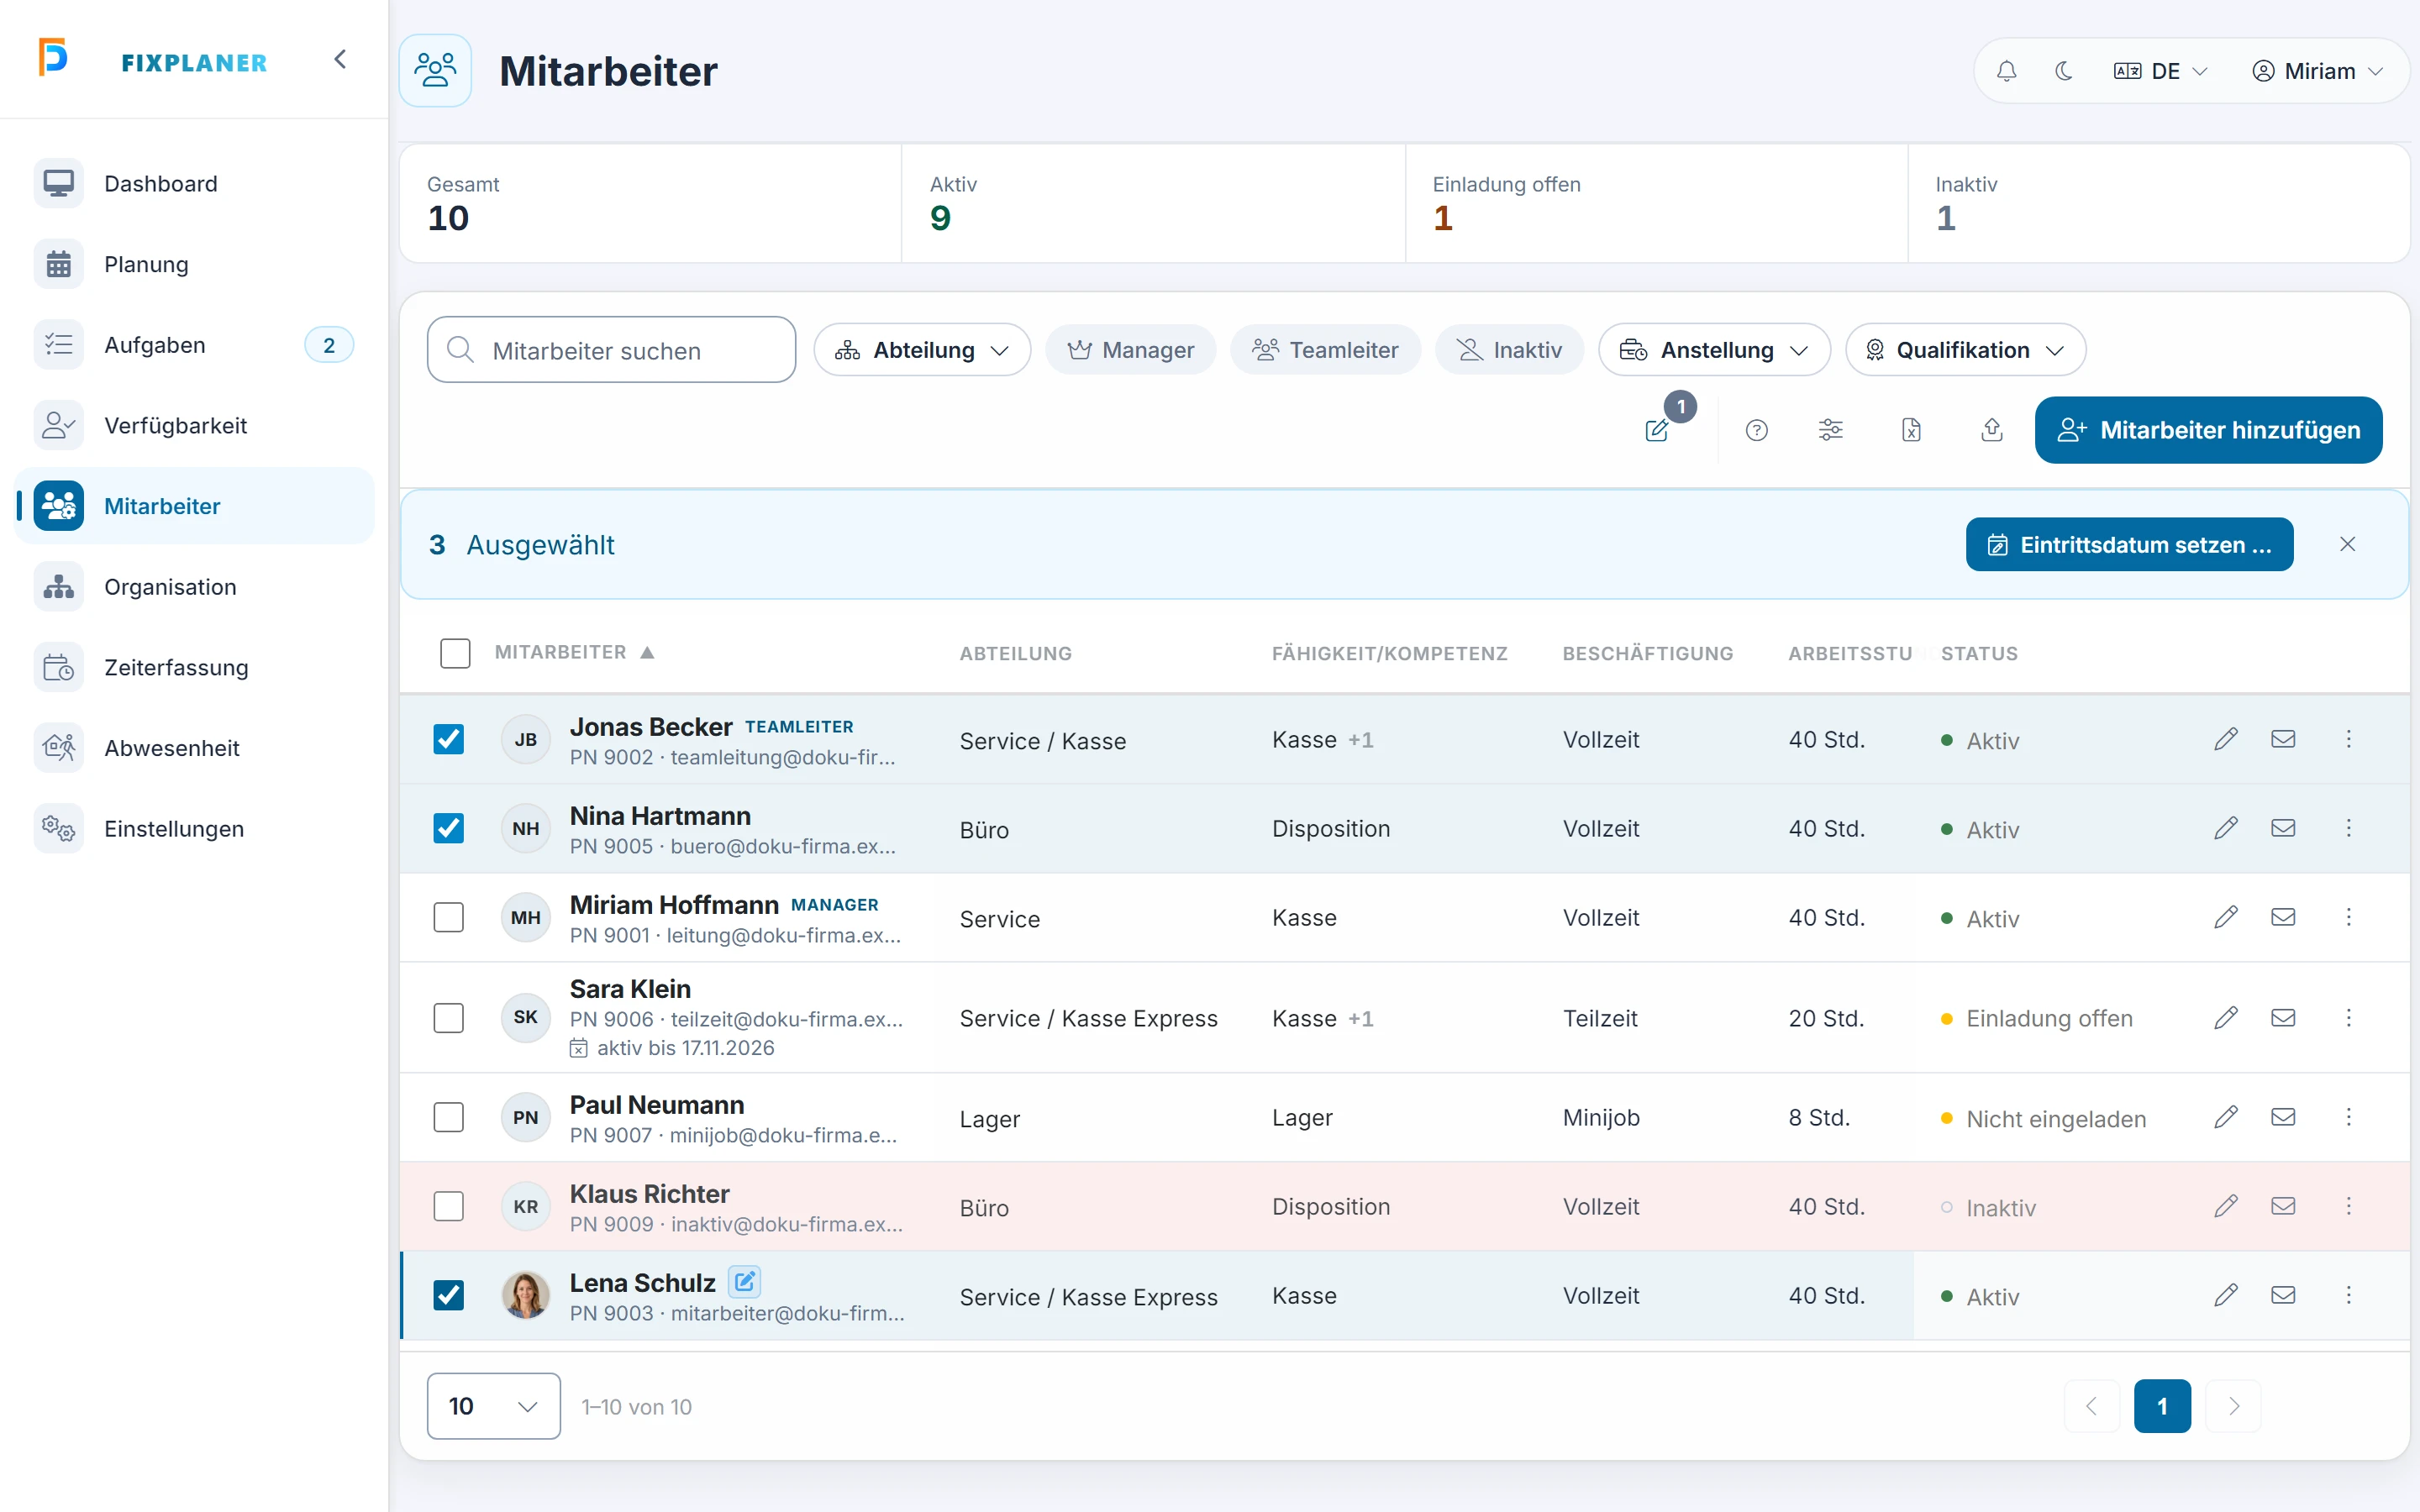Open the Abteilung filter dropdown

click(922, 350)
